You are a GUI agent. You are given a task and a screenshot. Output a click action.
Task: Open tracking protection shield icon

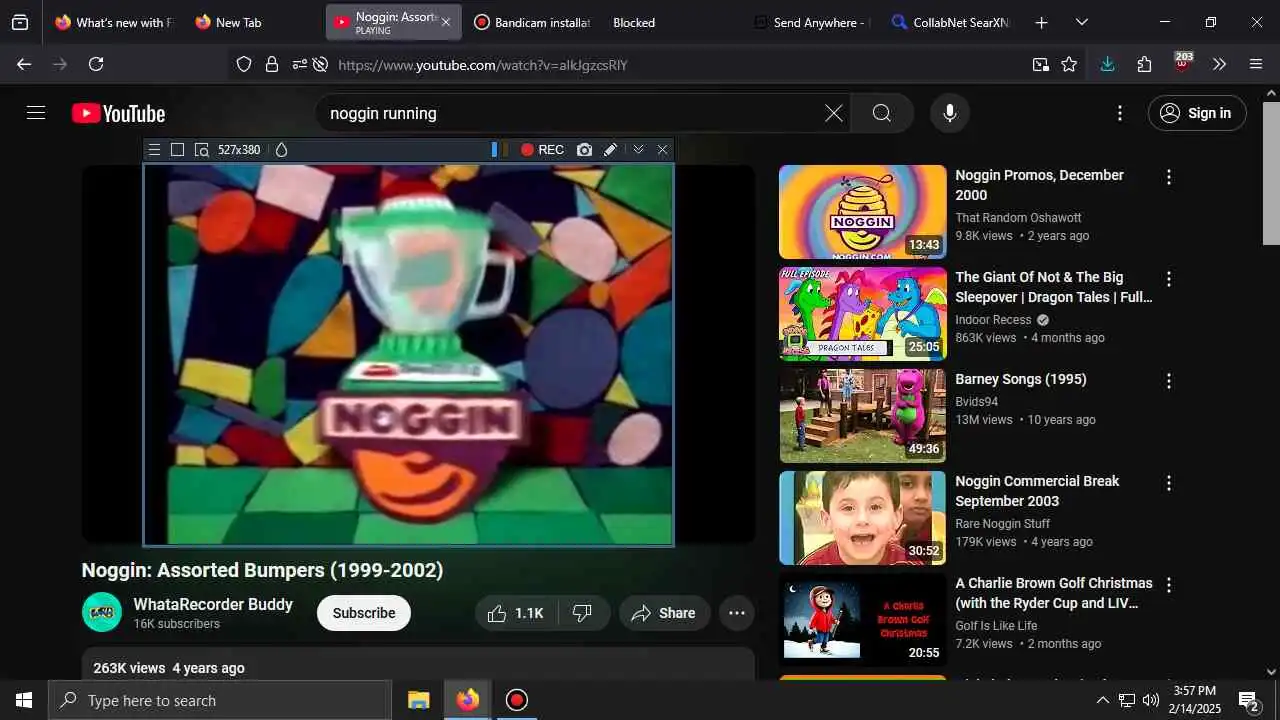pyautogui.click(x=244, y=64)
